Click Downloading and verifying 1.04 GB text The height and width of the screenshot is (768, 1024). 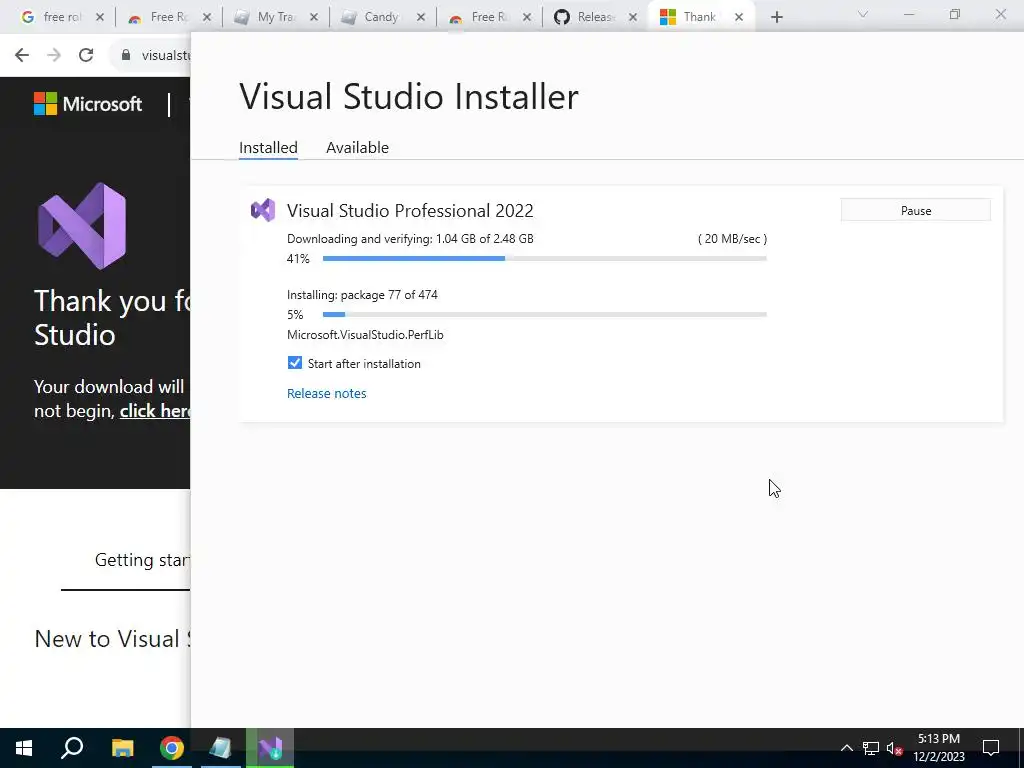[410, 239]
